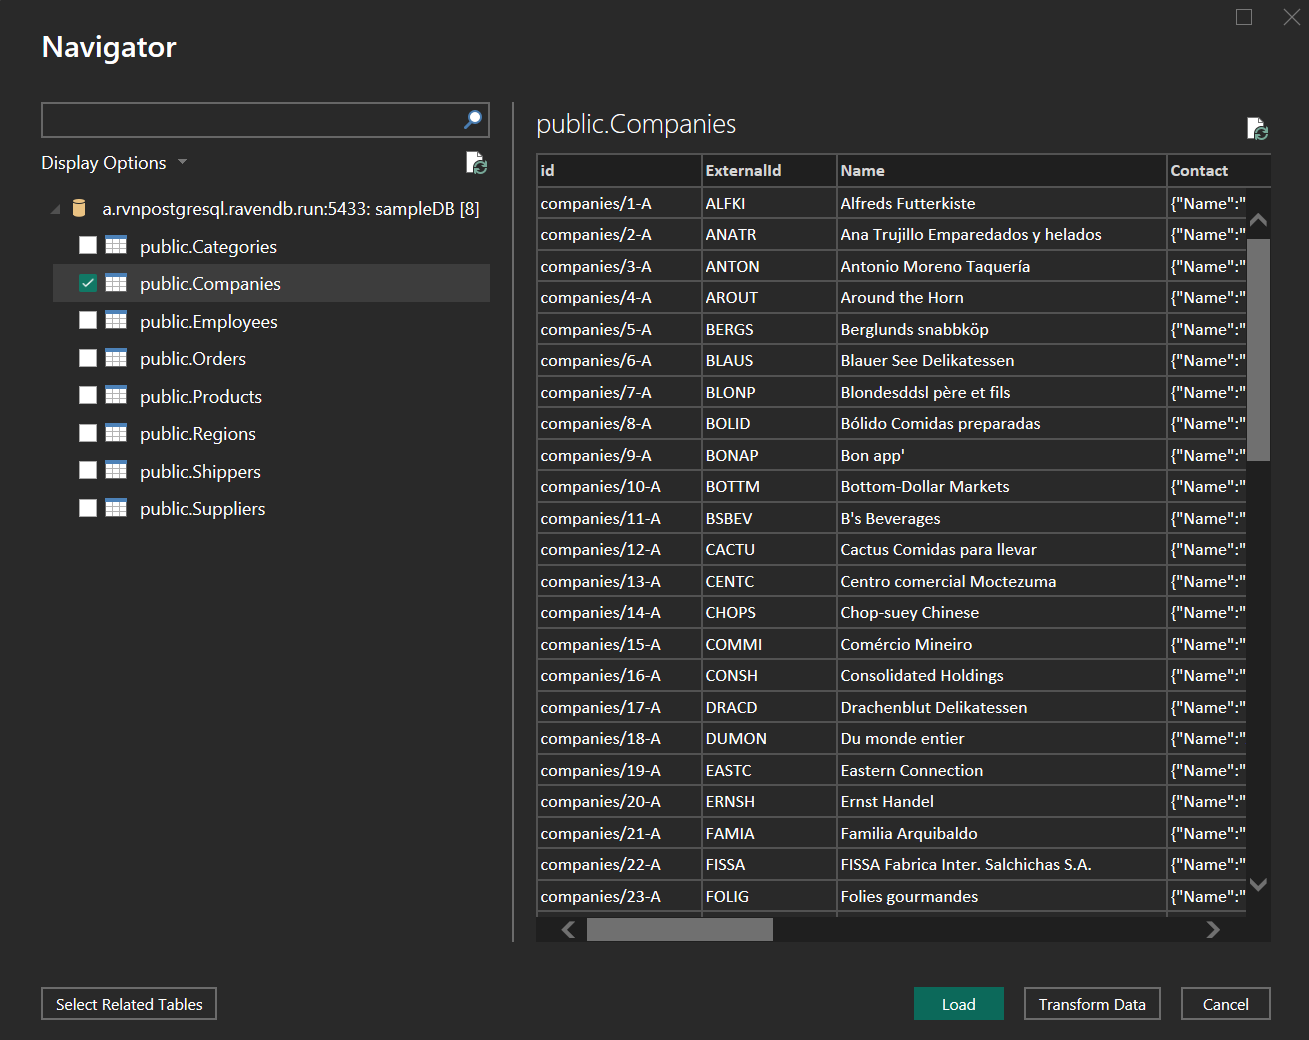Click the public.Companies preview title
This screenshot has width=1309, height=1040.
click(636, 124)
